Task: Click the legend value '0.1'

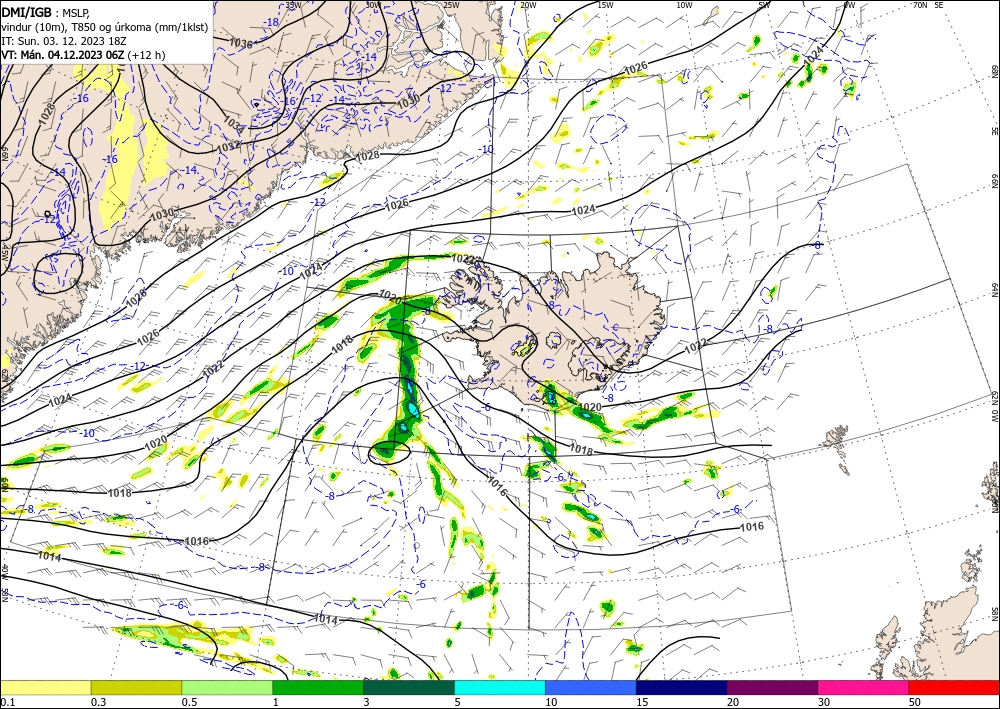Action: (x=7, y=702)
